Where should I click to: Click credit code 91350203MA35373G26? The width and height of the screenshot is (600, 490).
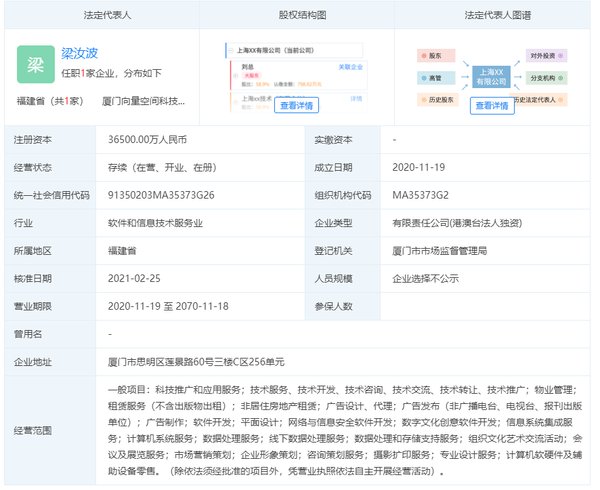(x=161, y=195)
